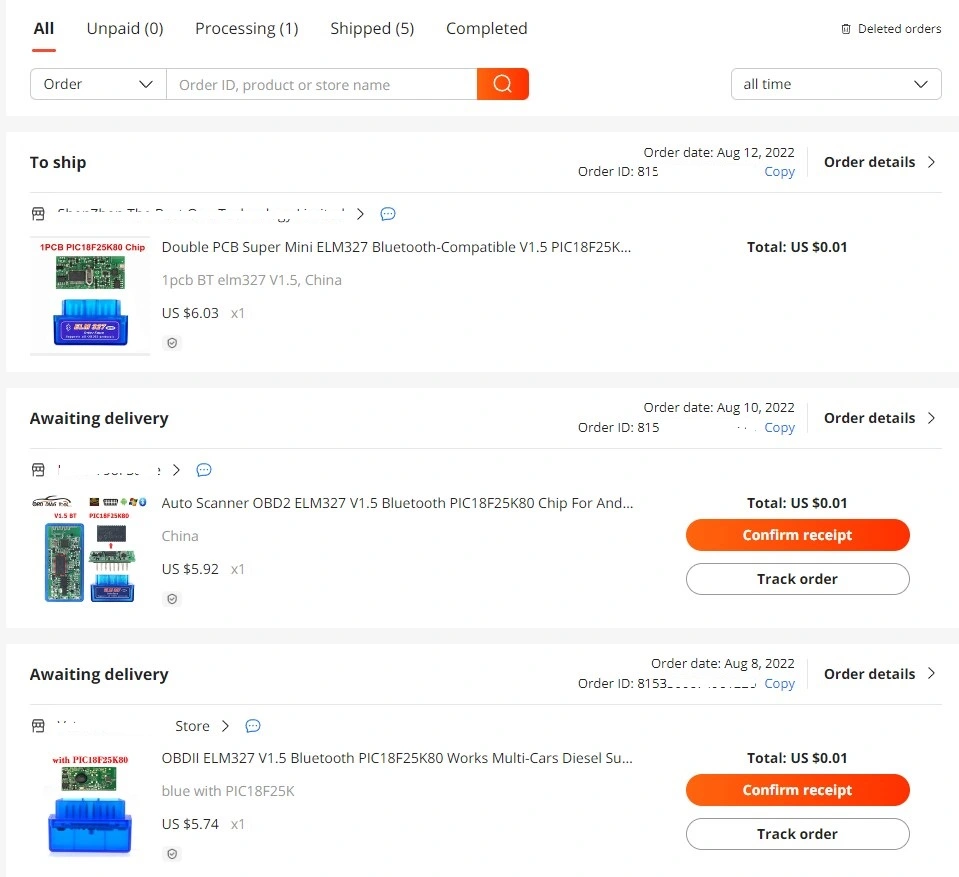This screenshot has height=877, width=959.
Task: Expand Order details for Aug 12 order
Action: click(x=879, y=162)
